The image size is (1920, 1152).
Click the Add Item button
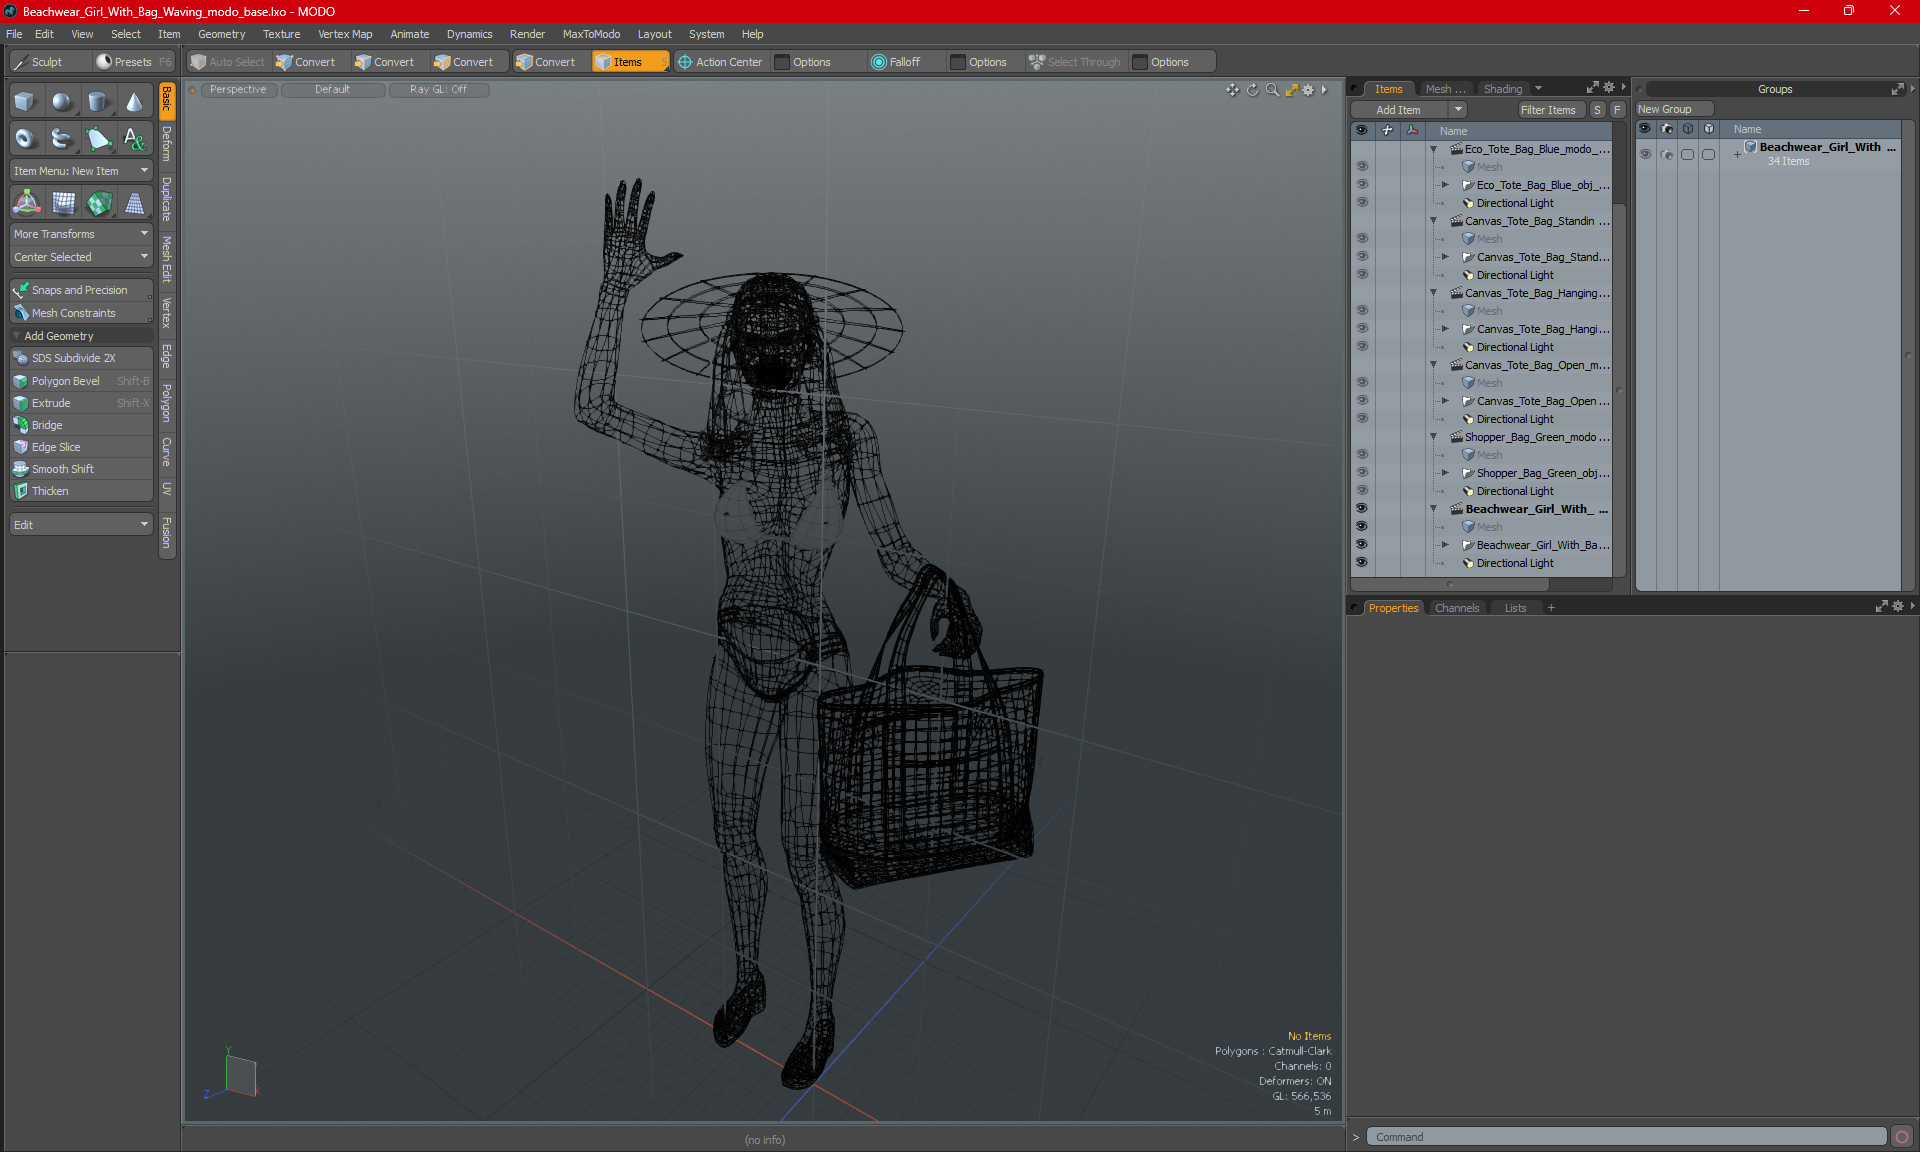[x=1398, y=110]
